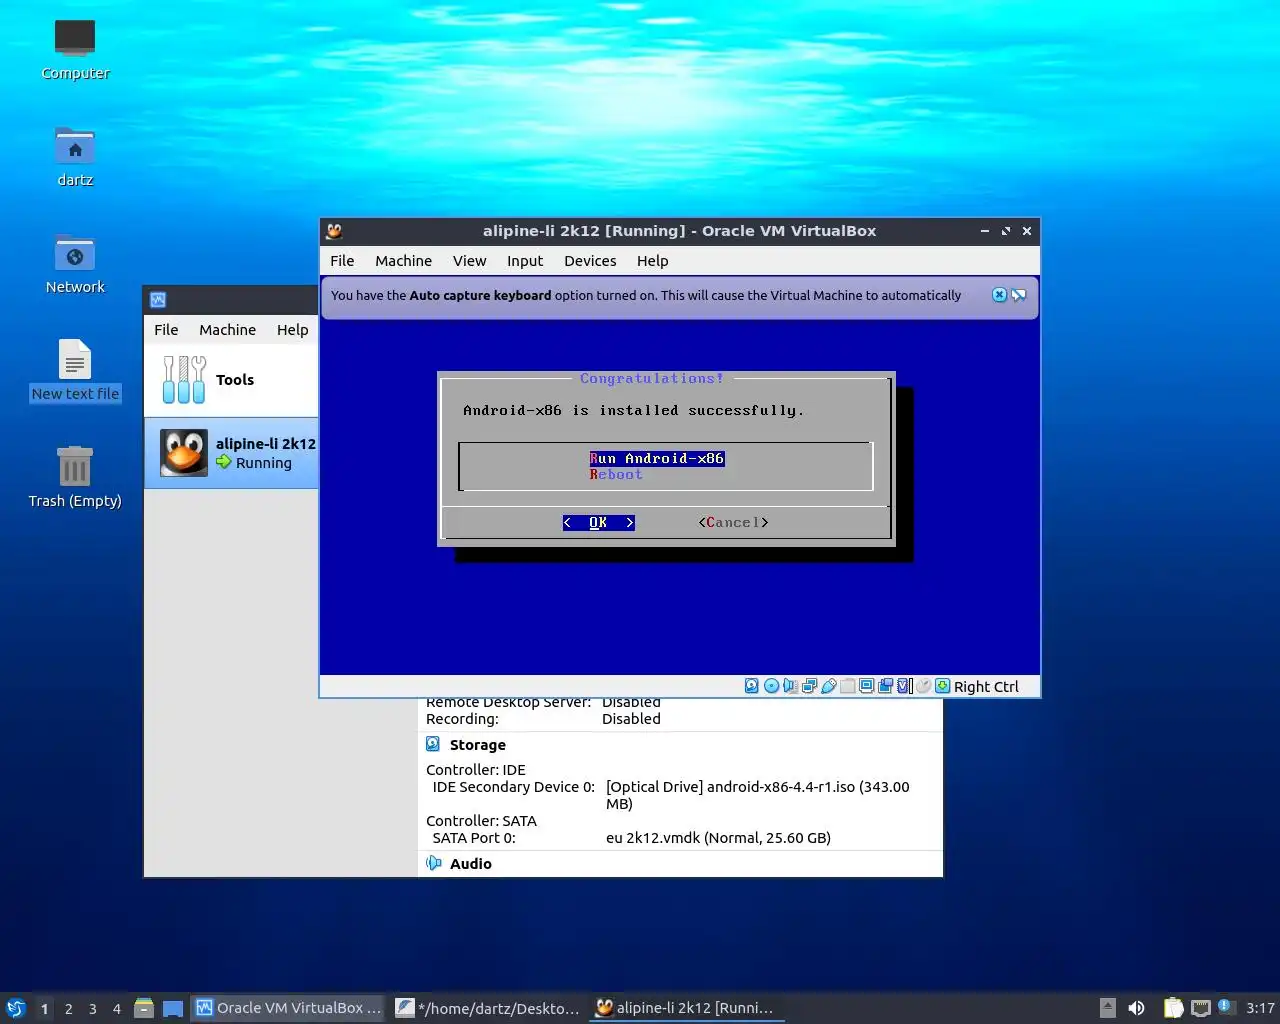
Task: Open the Manager window Help menu
Action: pyautogui.click(x=292, y=330)
